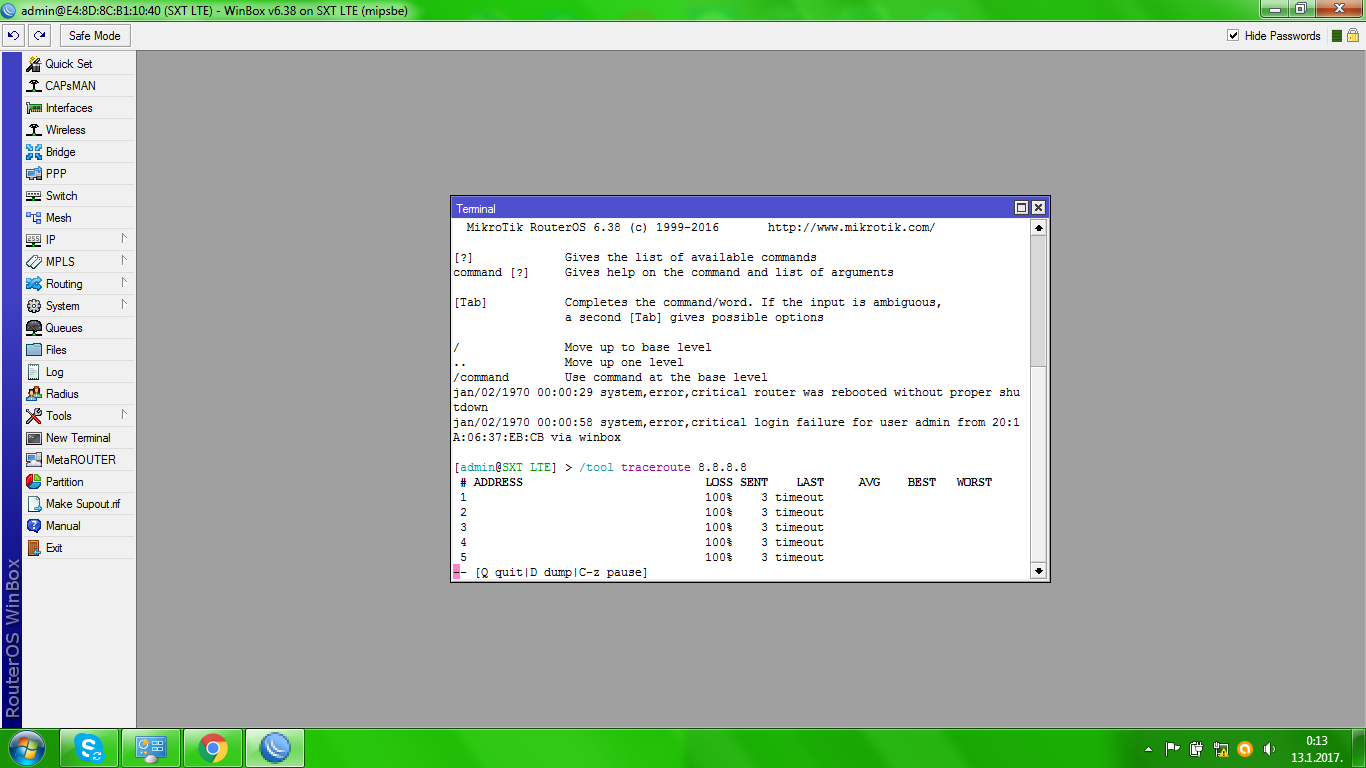Open Log from the sidebar menu

coord(78,372)
